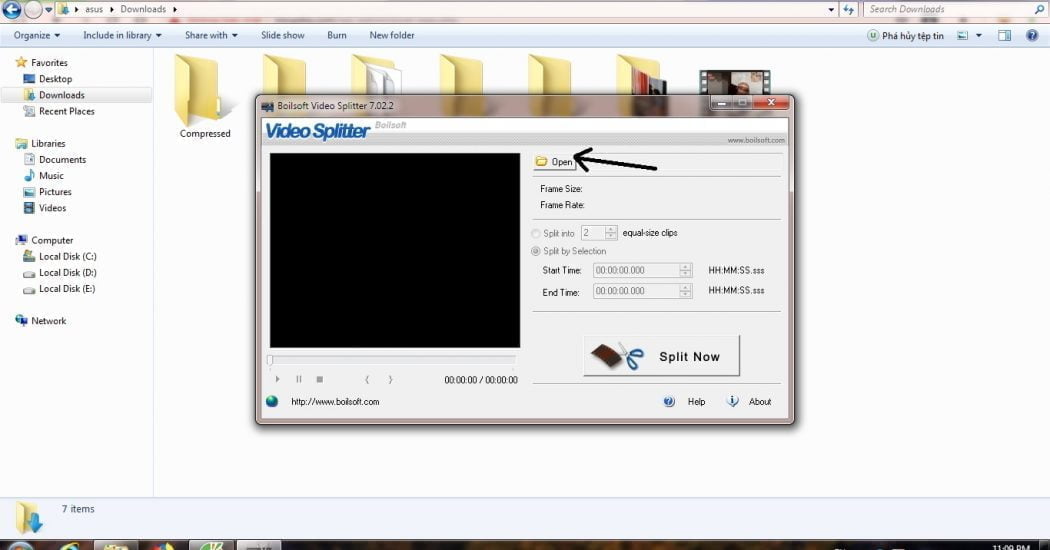This screenshot has height=550, width=1050.
Task: Open the About dialog
Action: (x=759, y=401)
